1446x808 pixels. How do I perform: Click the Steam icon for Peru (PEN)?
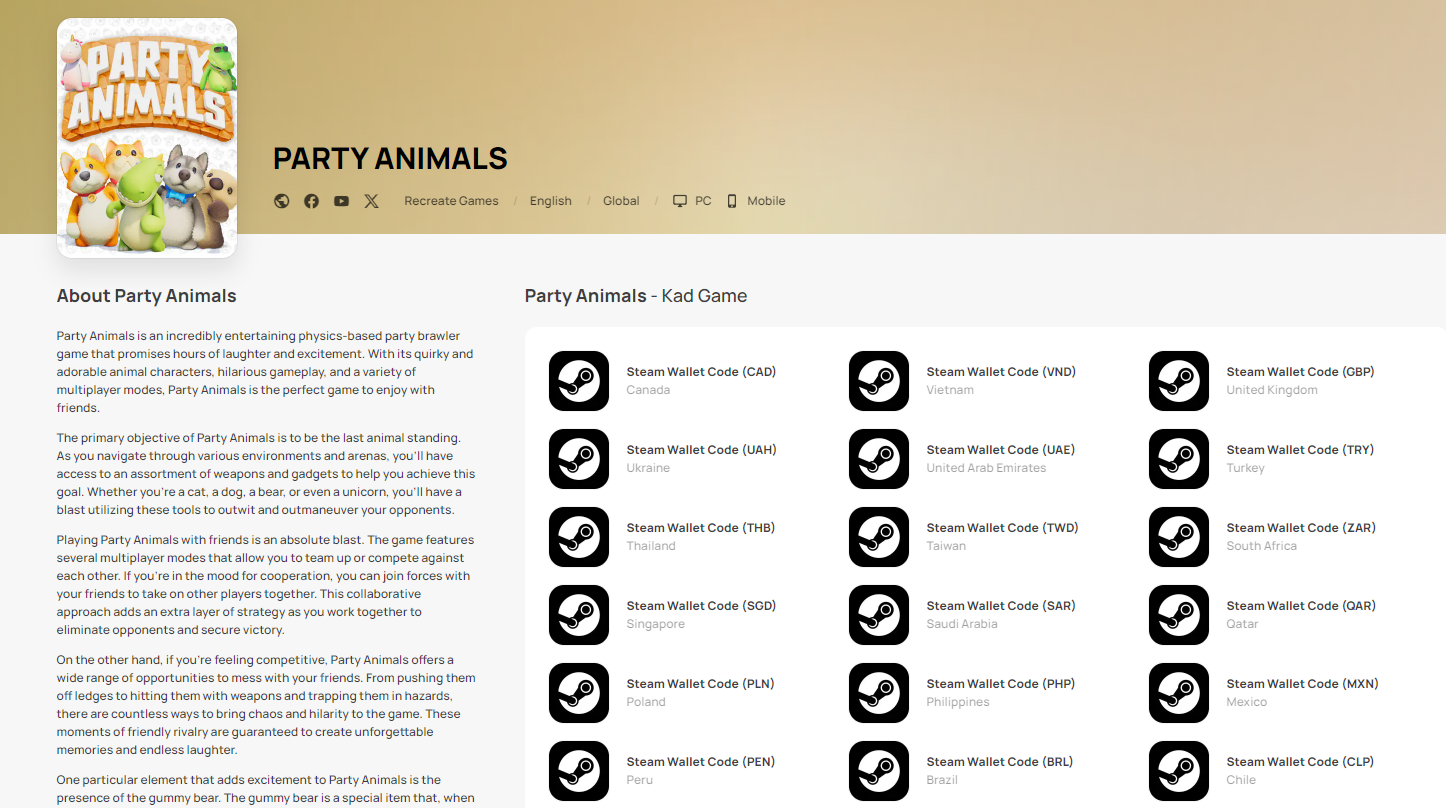pos(579,771)
